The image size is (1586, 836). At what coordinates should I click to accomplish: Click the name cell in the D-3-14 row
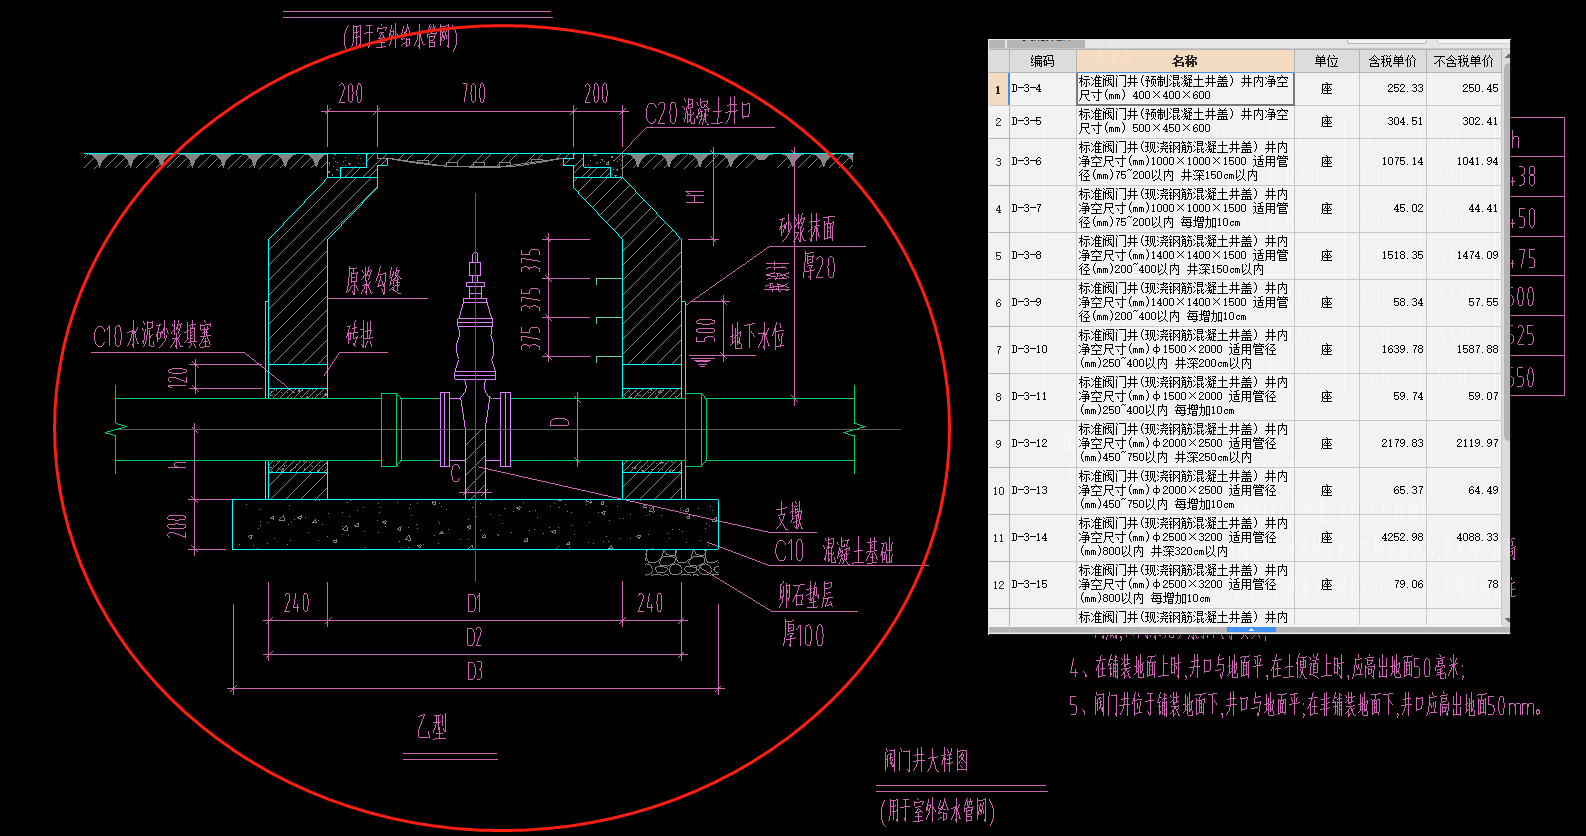(x=1185, y=538)
